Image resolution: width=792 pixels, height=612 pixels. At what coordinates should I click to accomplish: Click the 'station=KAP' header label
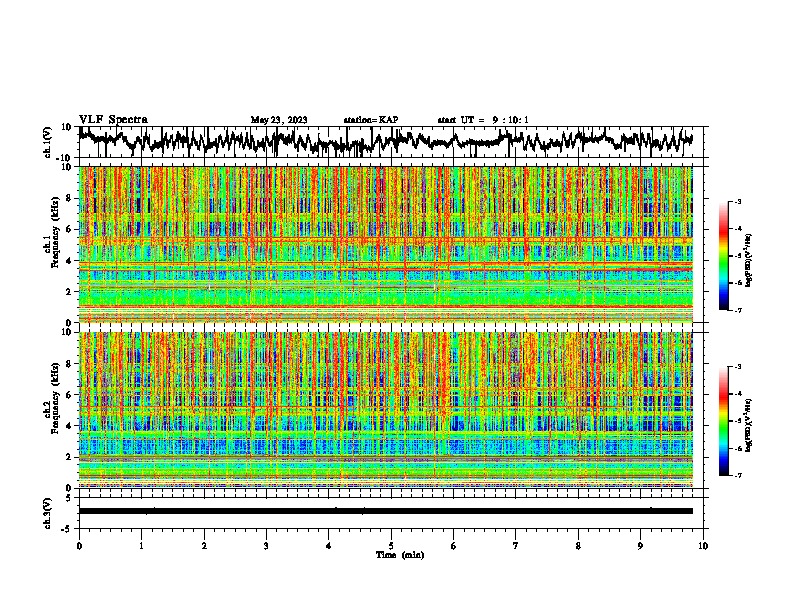[371, 120]
